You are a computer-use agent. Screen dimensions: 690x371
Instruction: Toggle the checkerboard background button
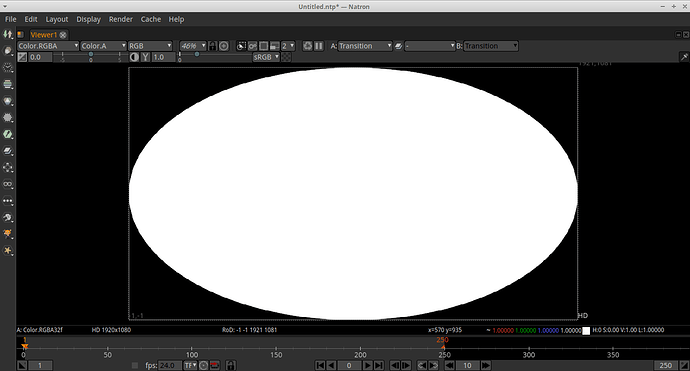point(286,57)
